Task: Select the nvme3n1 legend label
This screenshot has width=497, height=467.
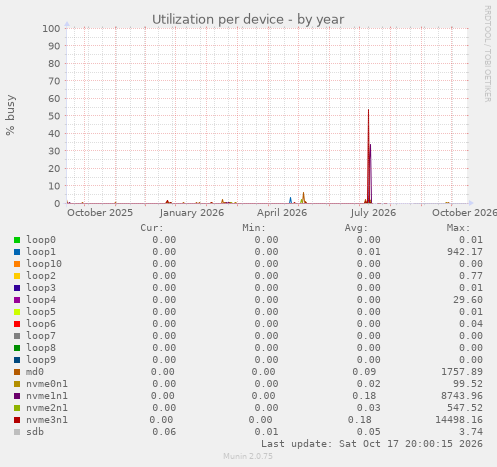Action: click(x=47, y=420)
